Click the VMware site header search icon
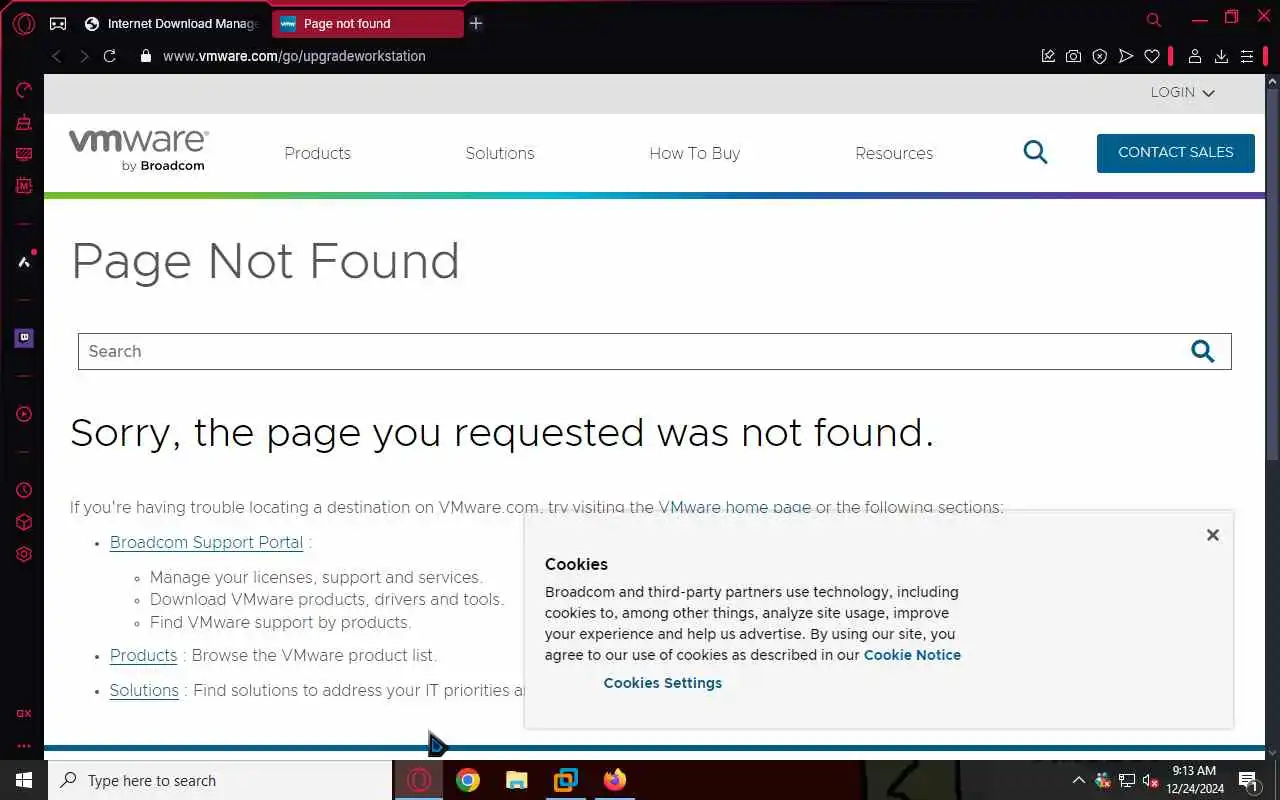This screenshot has width=1280, height=800. tap(1035, 152)
